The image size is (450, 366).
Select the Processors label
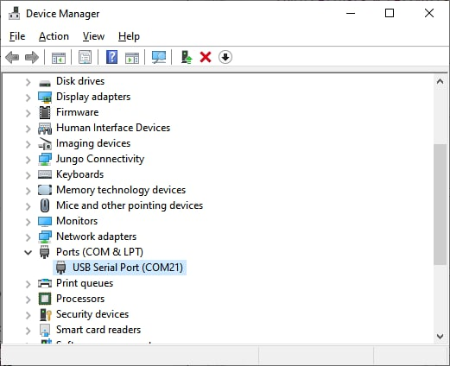point(80,299)
